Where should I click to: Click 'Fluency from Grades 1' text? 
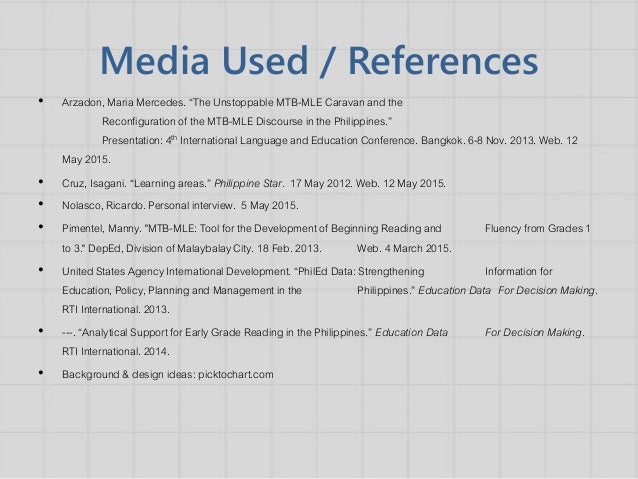click(537, 228)
